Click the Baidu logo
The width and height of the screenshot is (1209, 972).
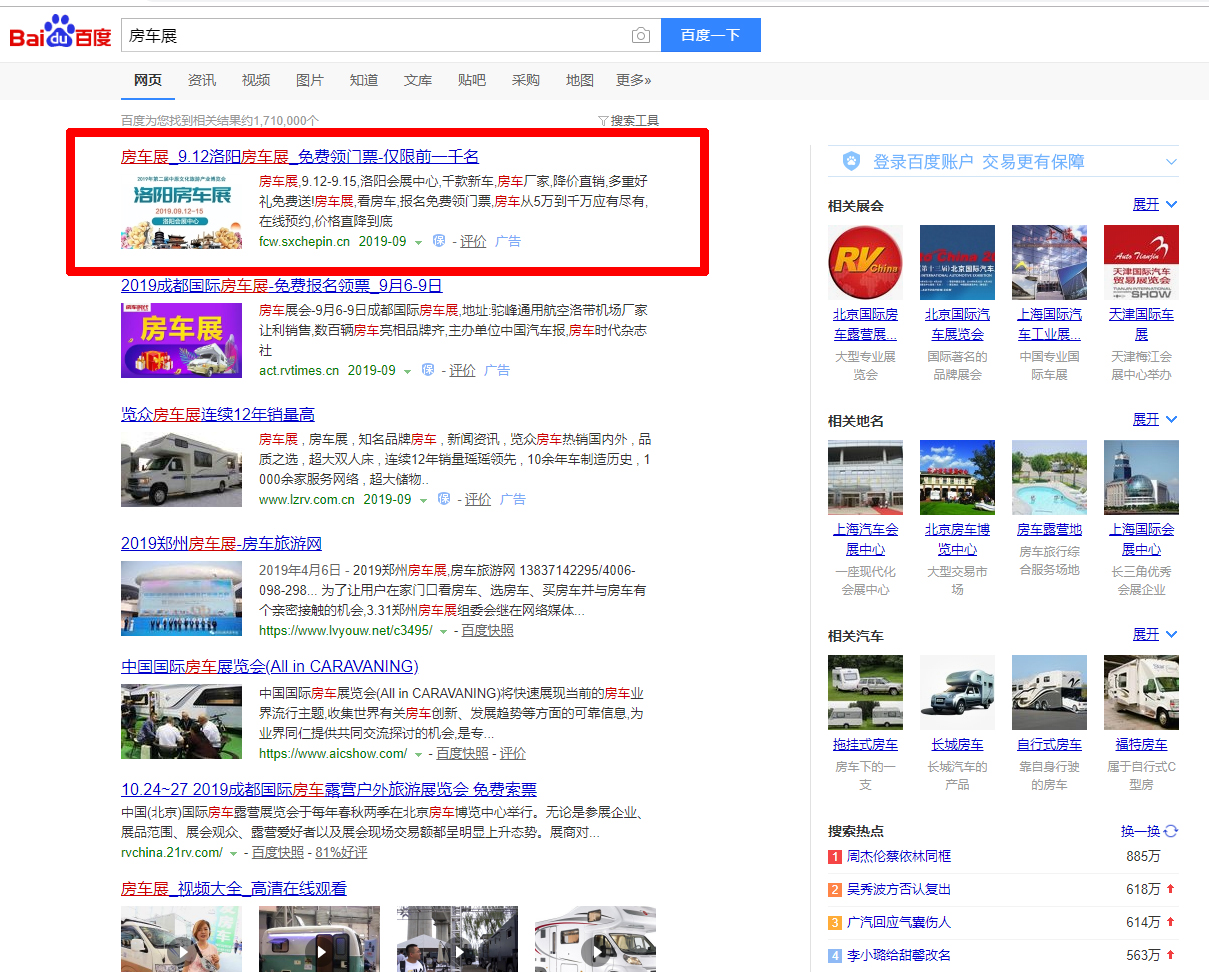coord(60,34)
